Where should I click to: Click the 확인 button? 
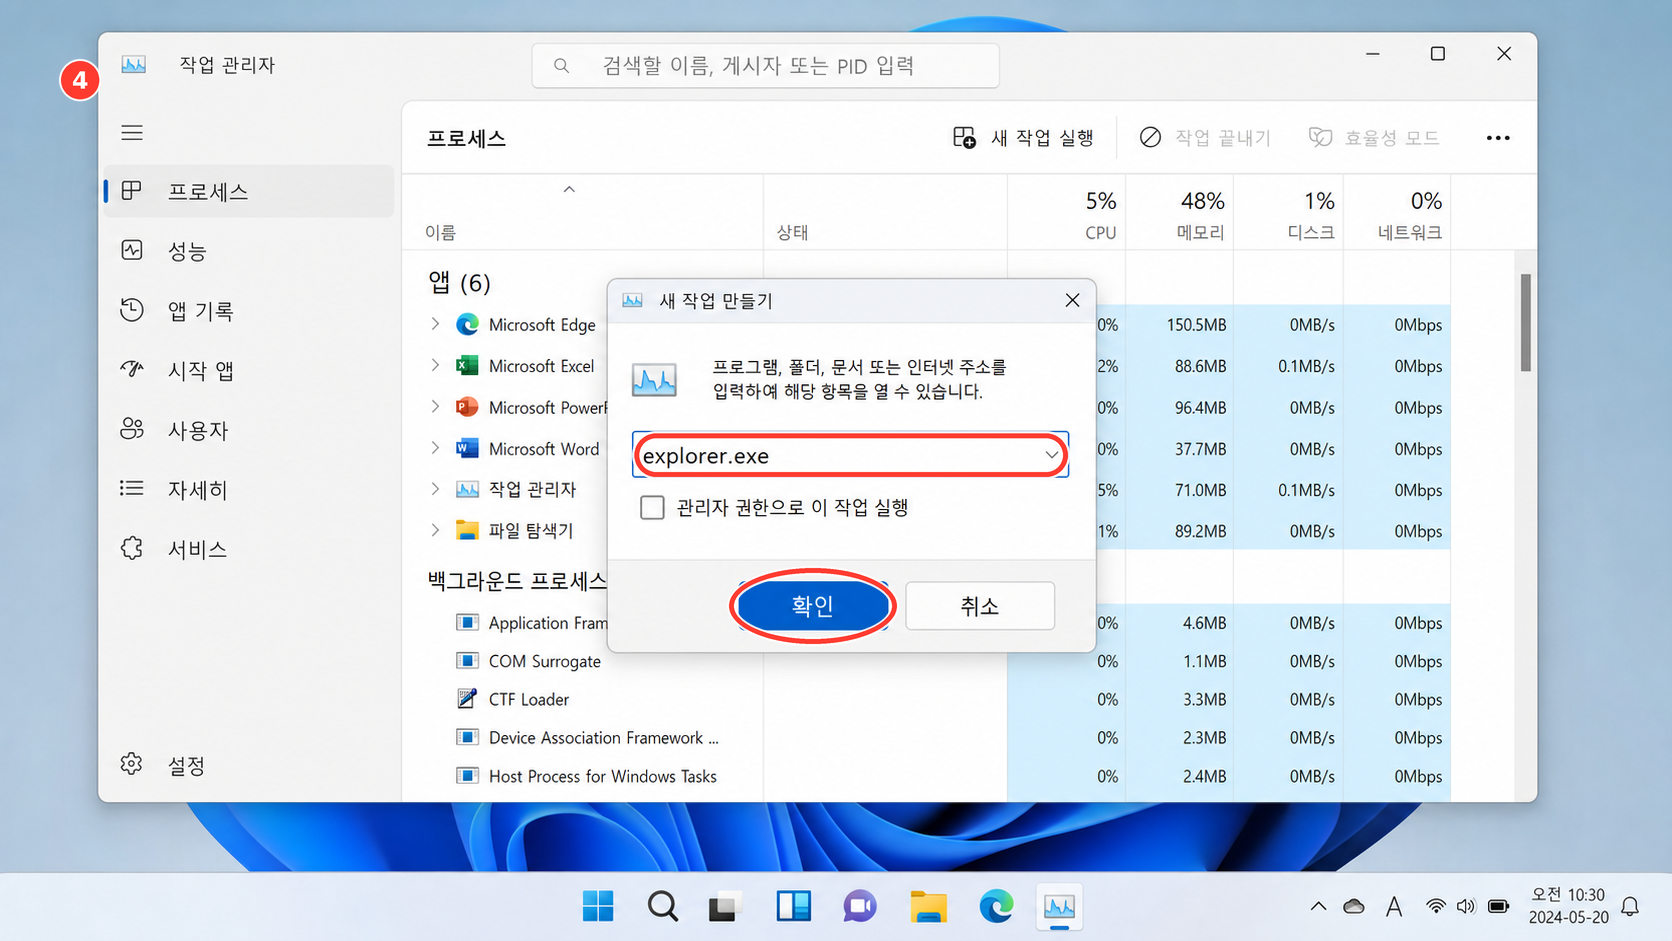[812, 606]
